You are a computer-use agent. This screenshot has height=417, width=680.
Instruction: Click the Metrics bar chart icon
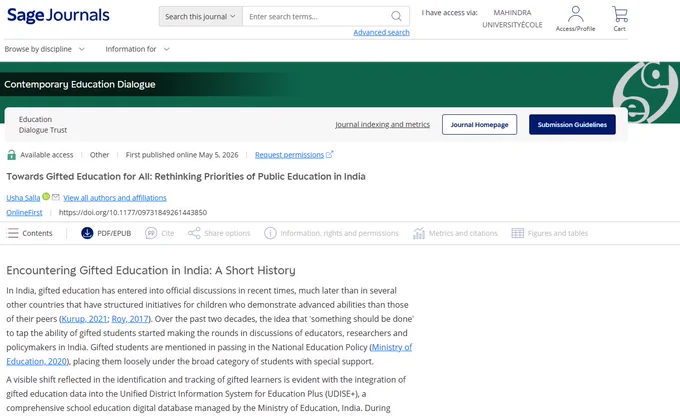(x=418, y=233)
